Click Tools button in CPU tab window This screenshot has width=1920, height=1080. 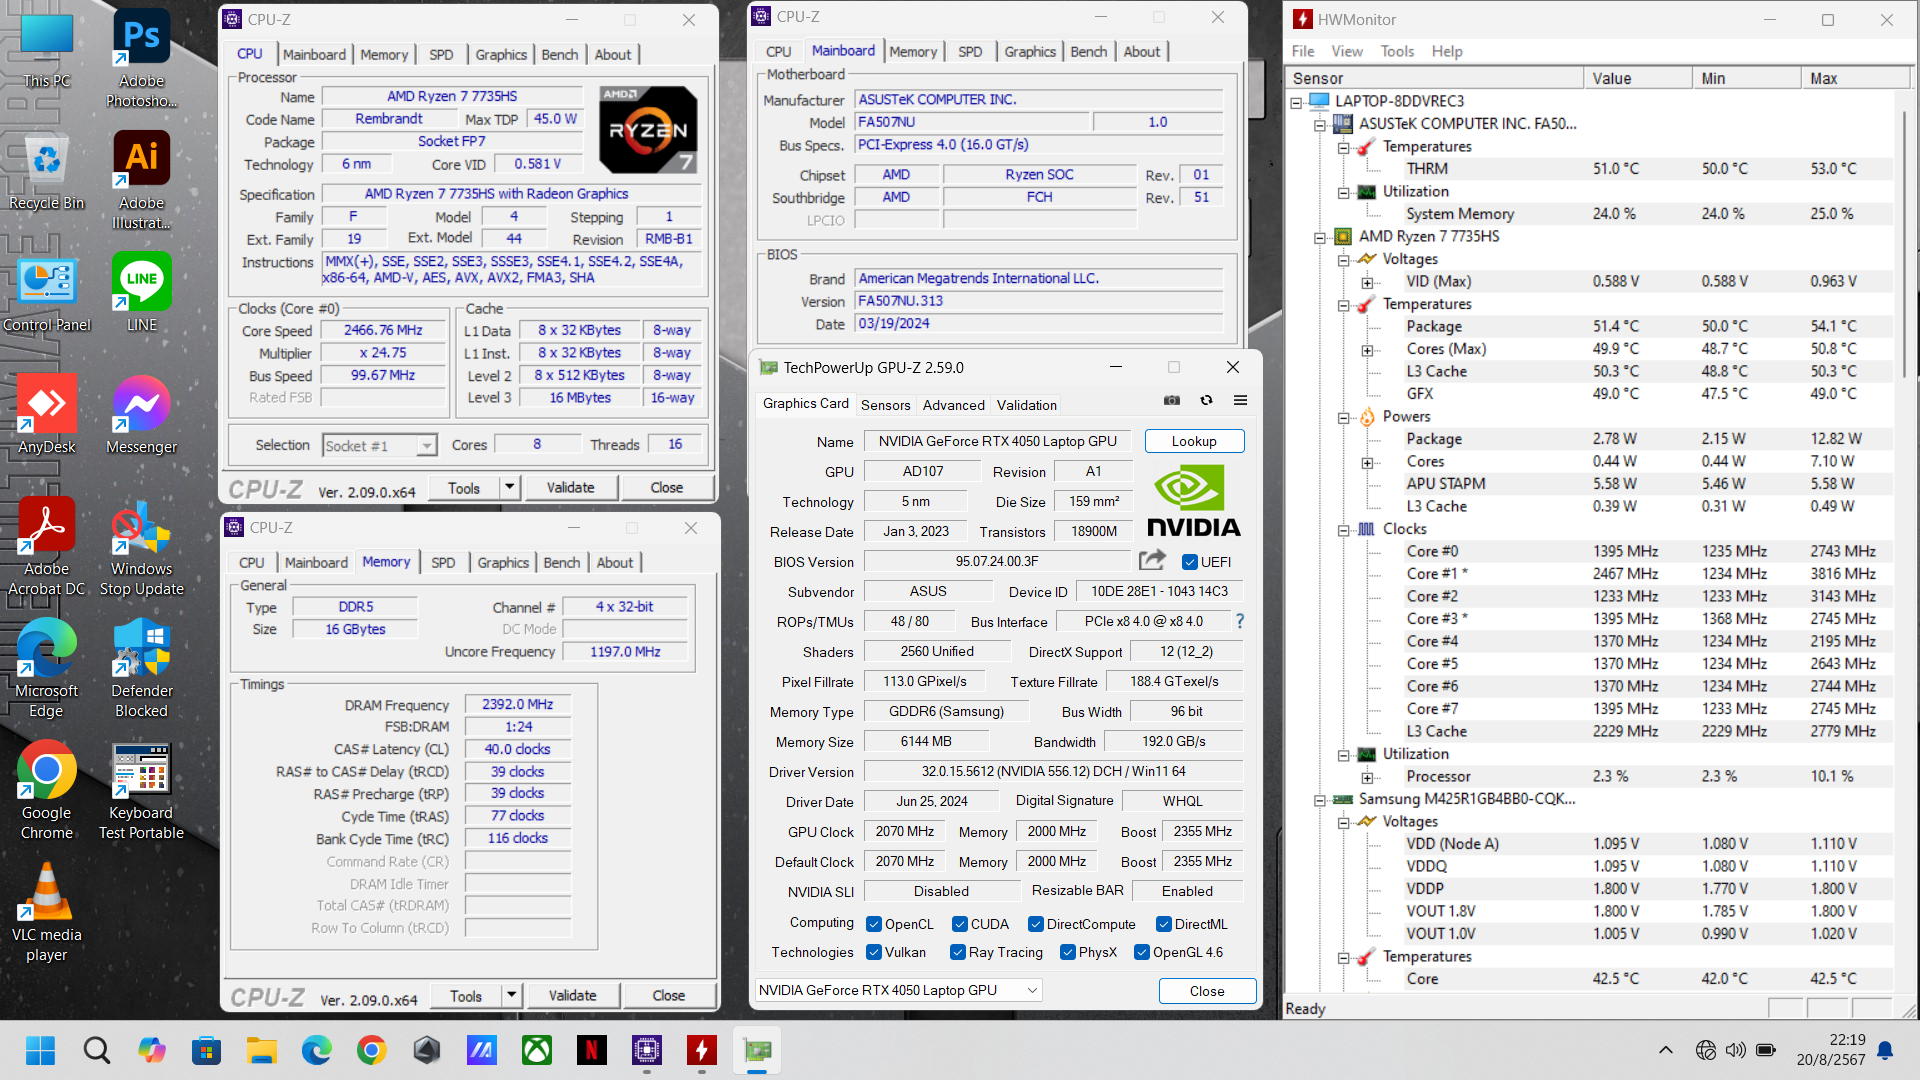pyautogui.click(x=464, y=487)
